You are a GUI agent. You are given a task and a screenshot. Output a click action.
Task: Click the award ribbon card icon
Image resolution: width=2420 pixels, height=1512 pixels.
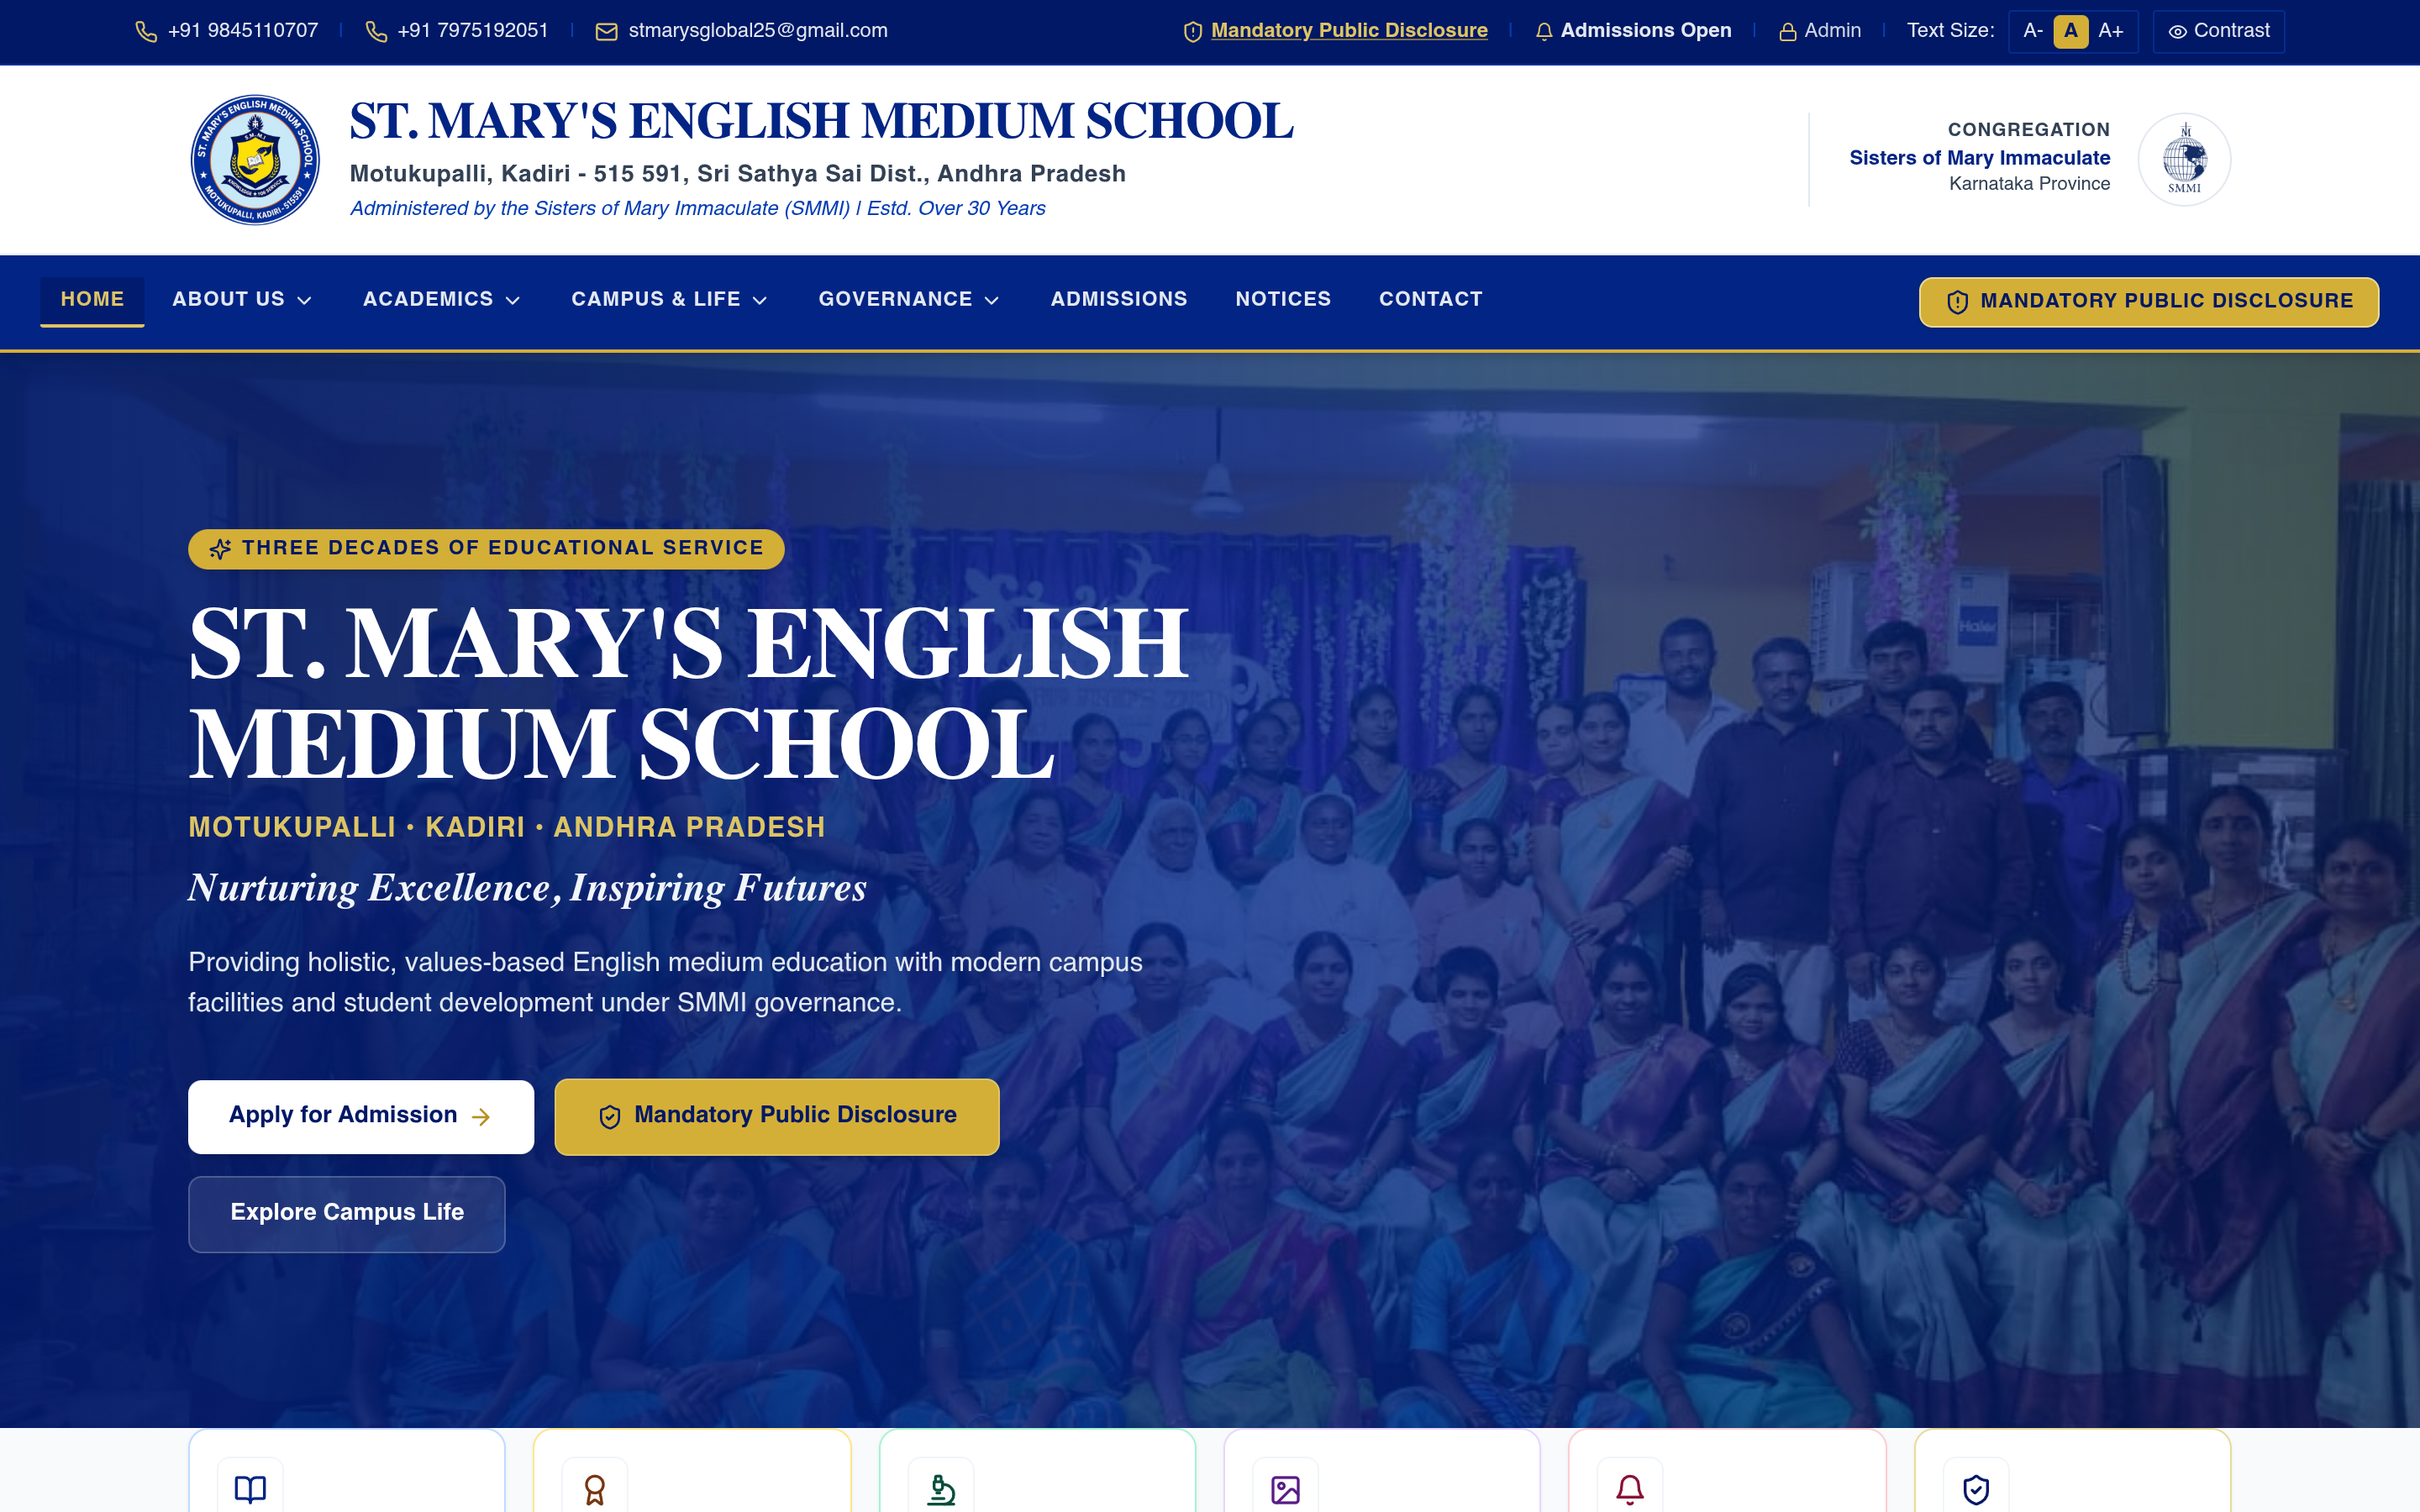pos(595,1489)
